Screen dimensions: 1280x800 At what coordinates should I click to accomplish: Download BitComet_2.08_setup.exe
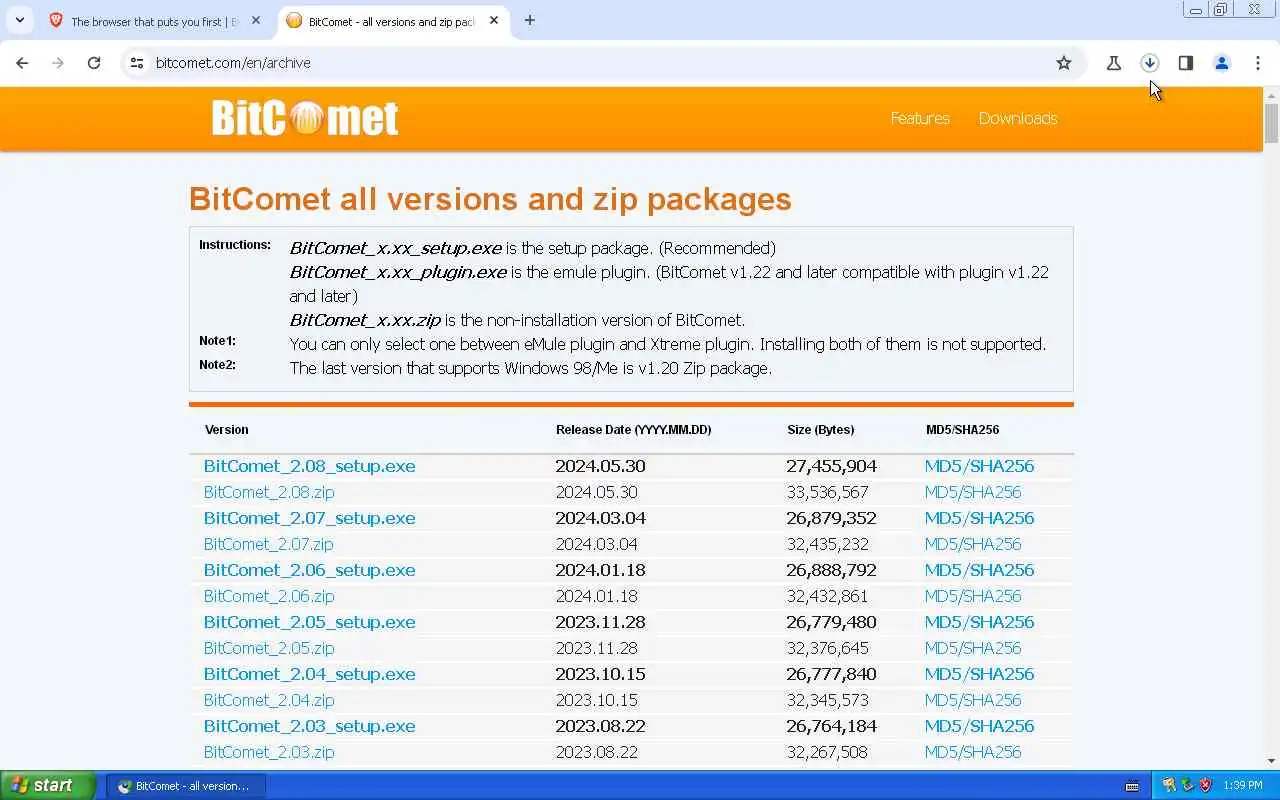[309, 466]
